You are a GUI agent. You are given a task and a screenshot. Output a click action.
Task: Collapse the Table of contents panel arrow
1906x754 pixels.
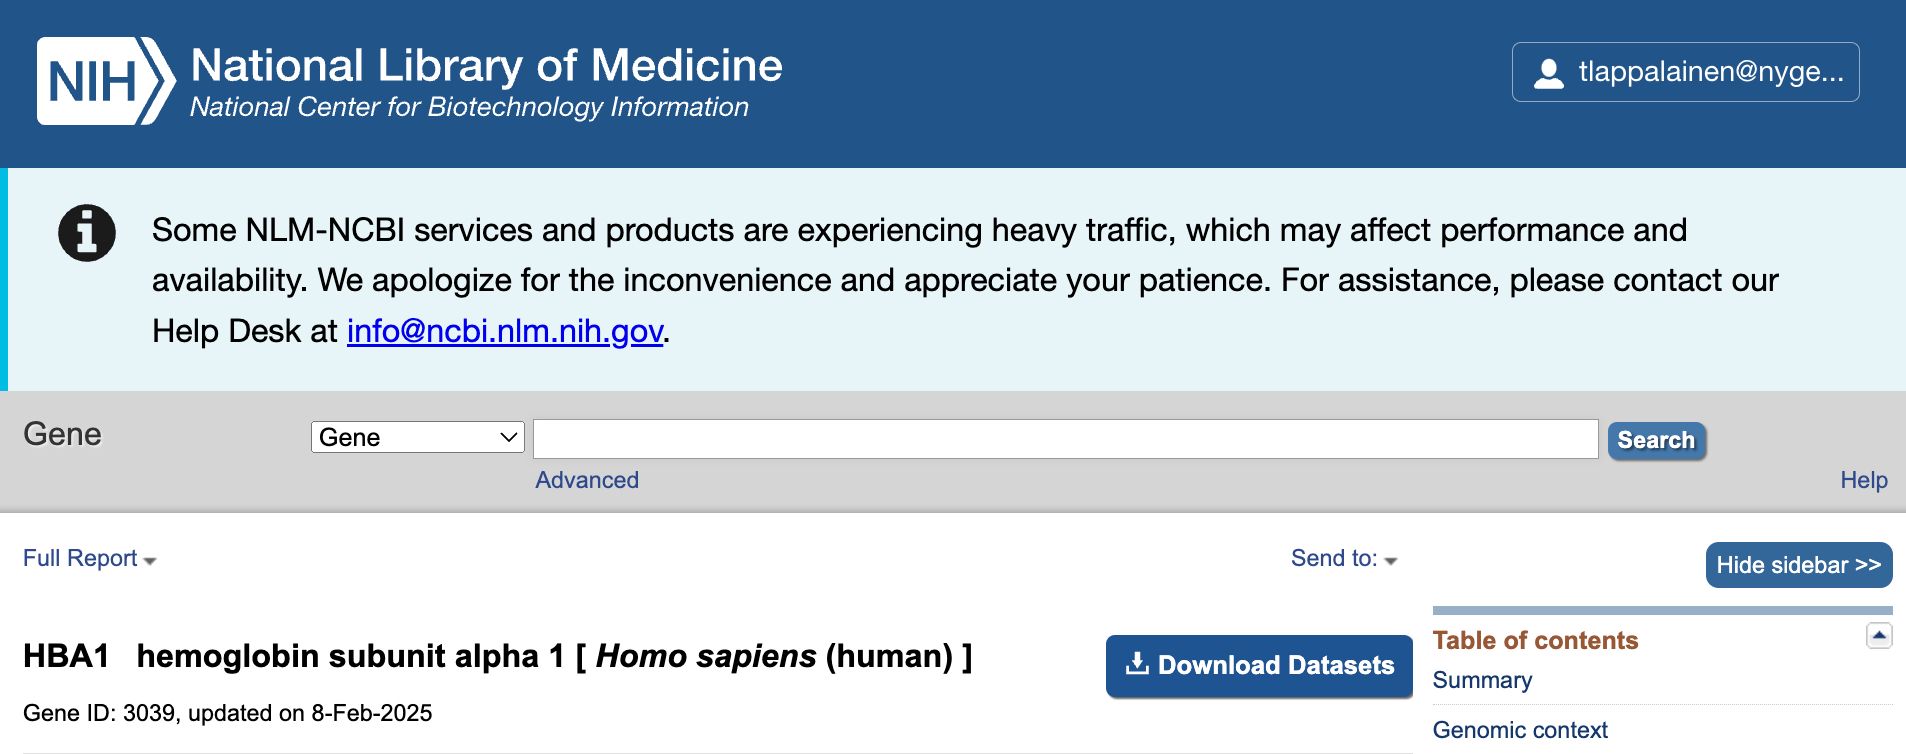(1879, 635)
